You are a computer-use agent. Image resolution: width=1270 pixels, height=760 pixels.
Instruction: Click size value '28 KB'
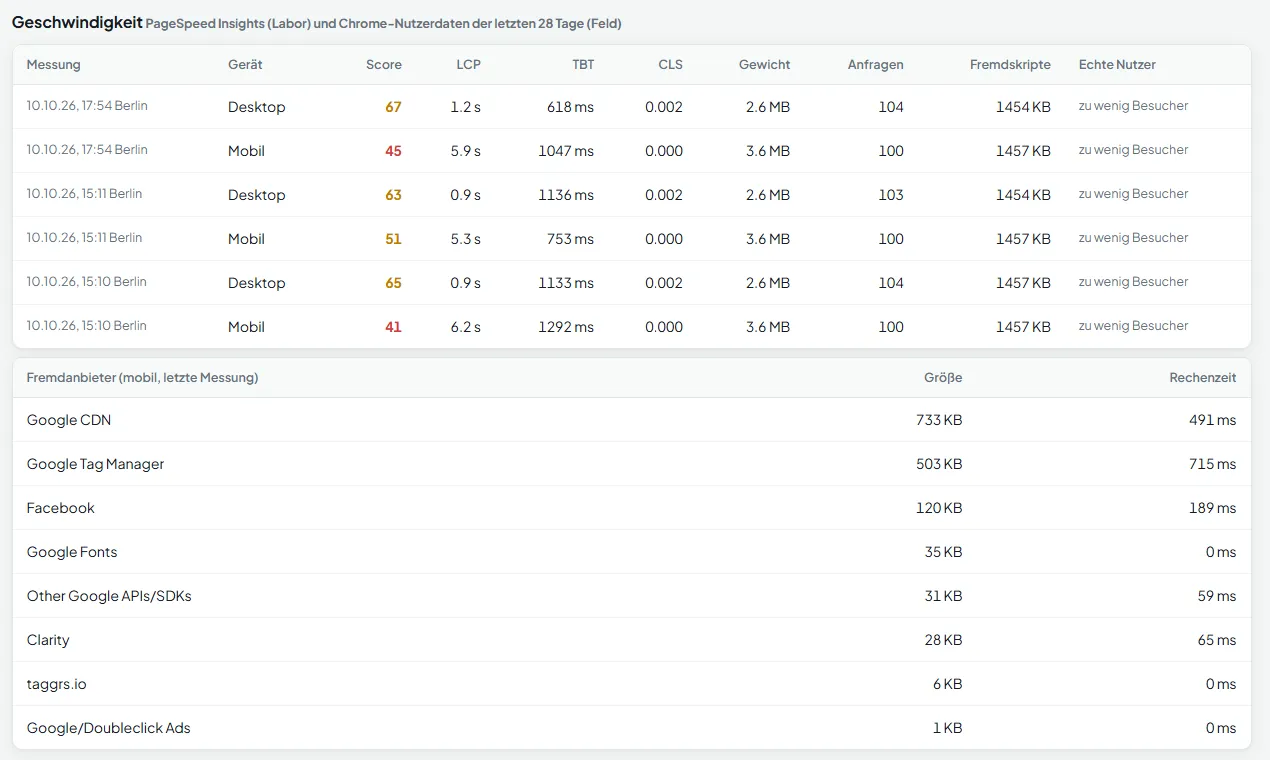point(943,640)
